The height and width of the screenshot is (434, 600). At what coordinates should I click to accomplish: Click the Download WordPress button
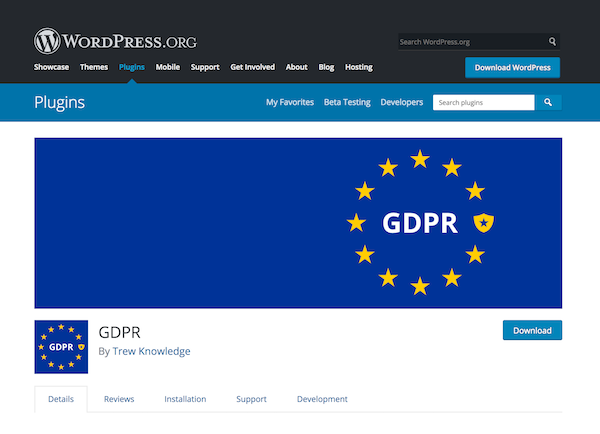(x=512, y=68)
